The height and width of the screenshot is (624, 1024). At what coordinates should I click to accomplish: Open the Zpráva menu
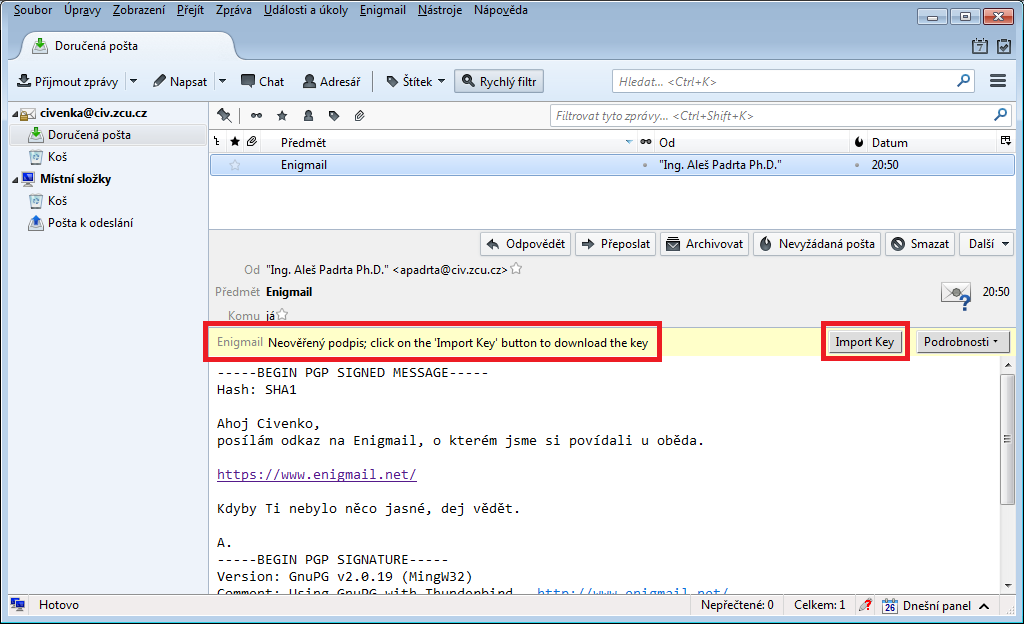(x=234, y=10)
